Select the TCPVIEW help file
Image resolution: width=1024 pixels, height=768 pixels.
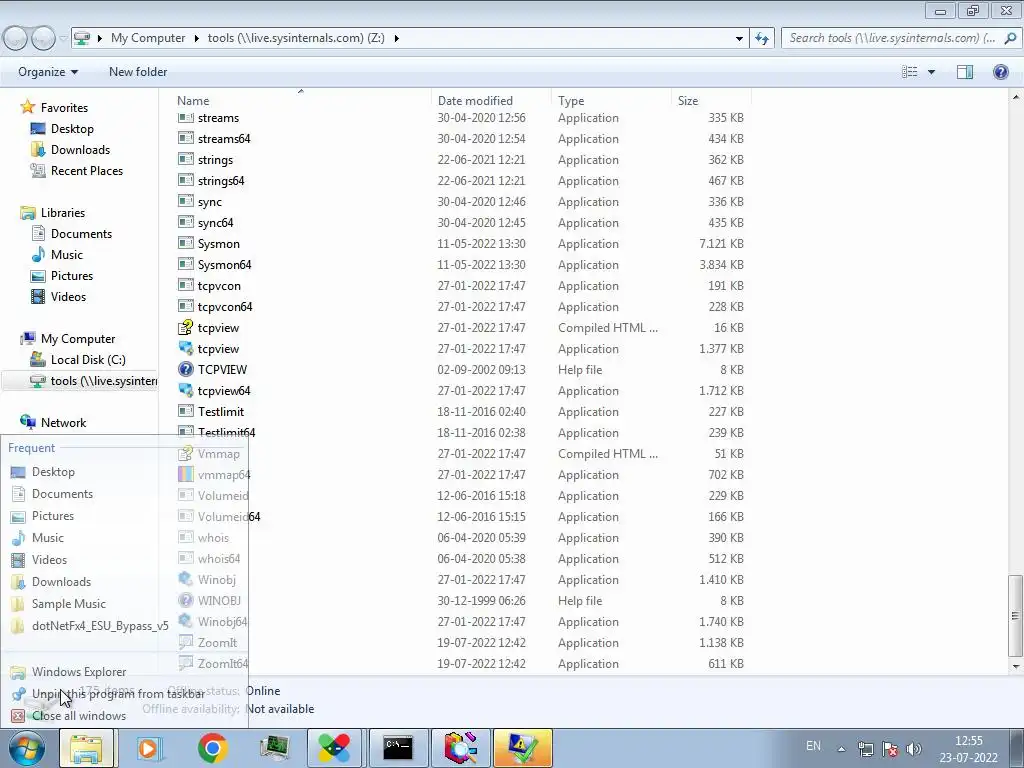(x=222, y=370)
